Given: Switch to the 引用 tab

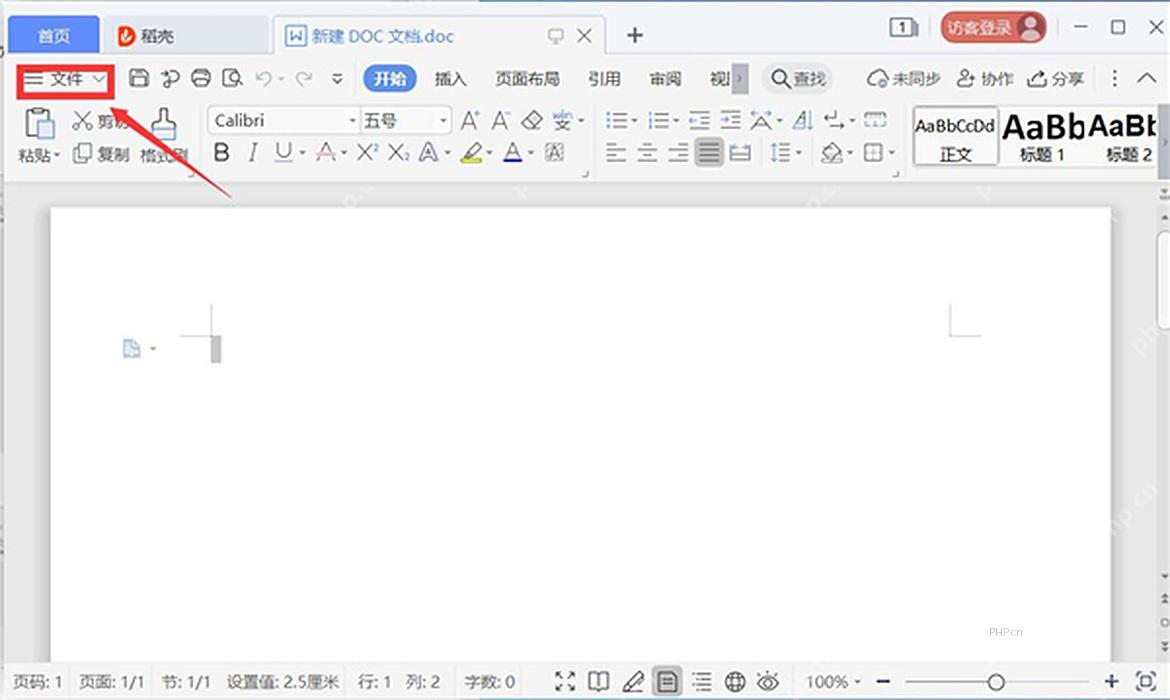Looking at the screenshot, I should pos(604,78).
